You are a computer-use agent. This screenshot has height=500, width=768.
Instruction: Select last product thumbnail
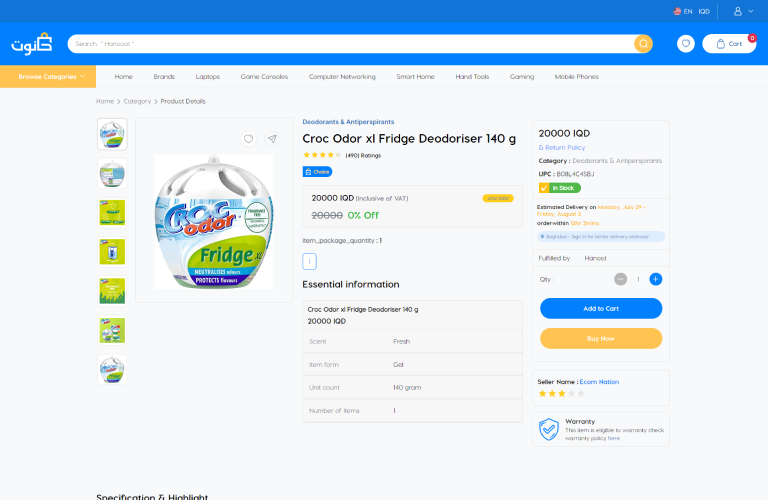point(112,369)
